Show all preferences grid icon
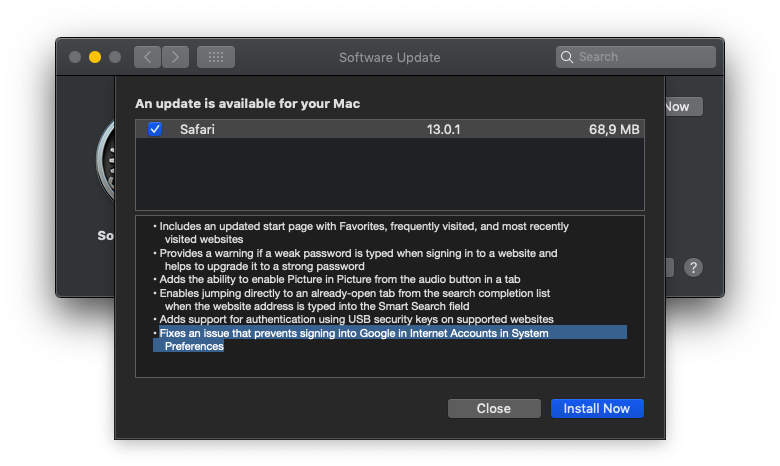 tap(216, 57)
